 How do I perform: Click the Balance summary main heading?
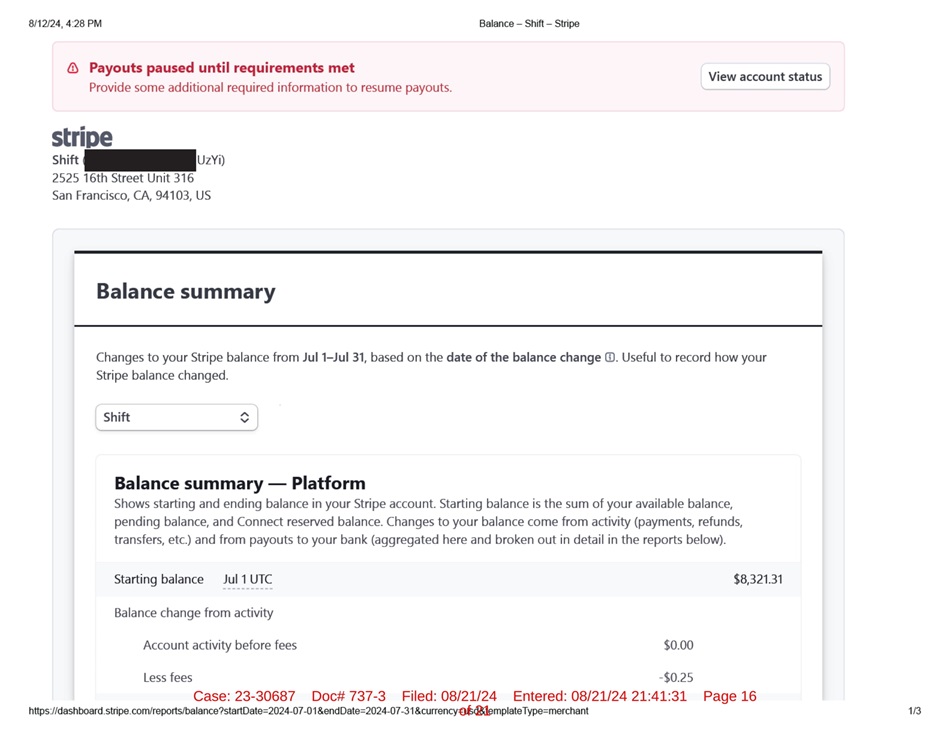[185, 292]
